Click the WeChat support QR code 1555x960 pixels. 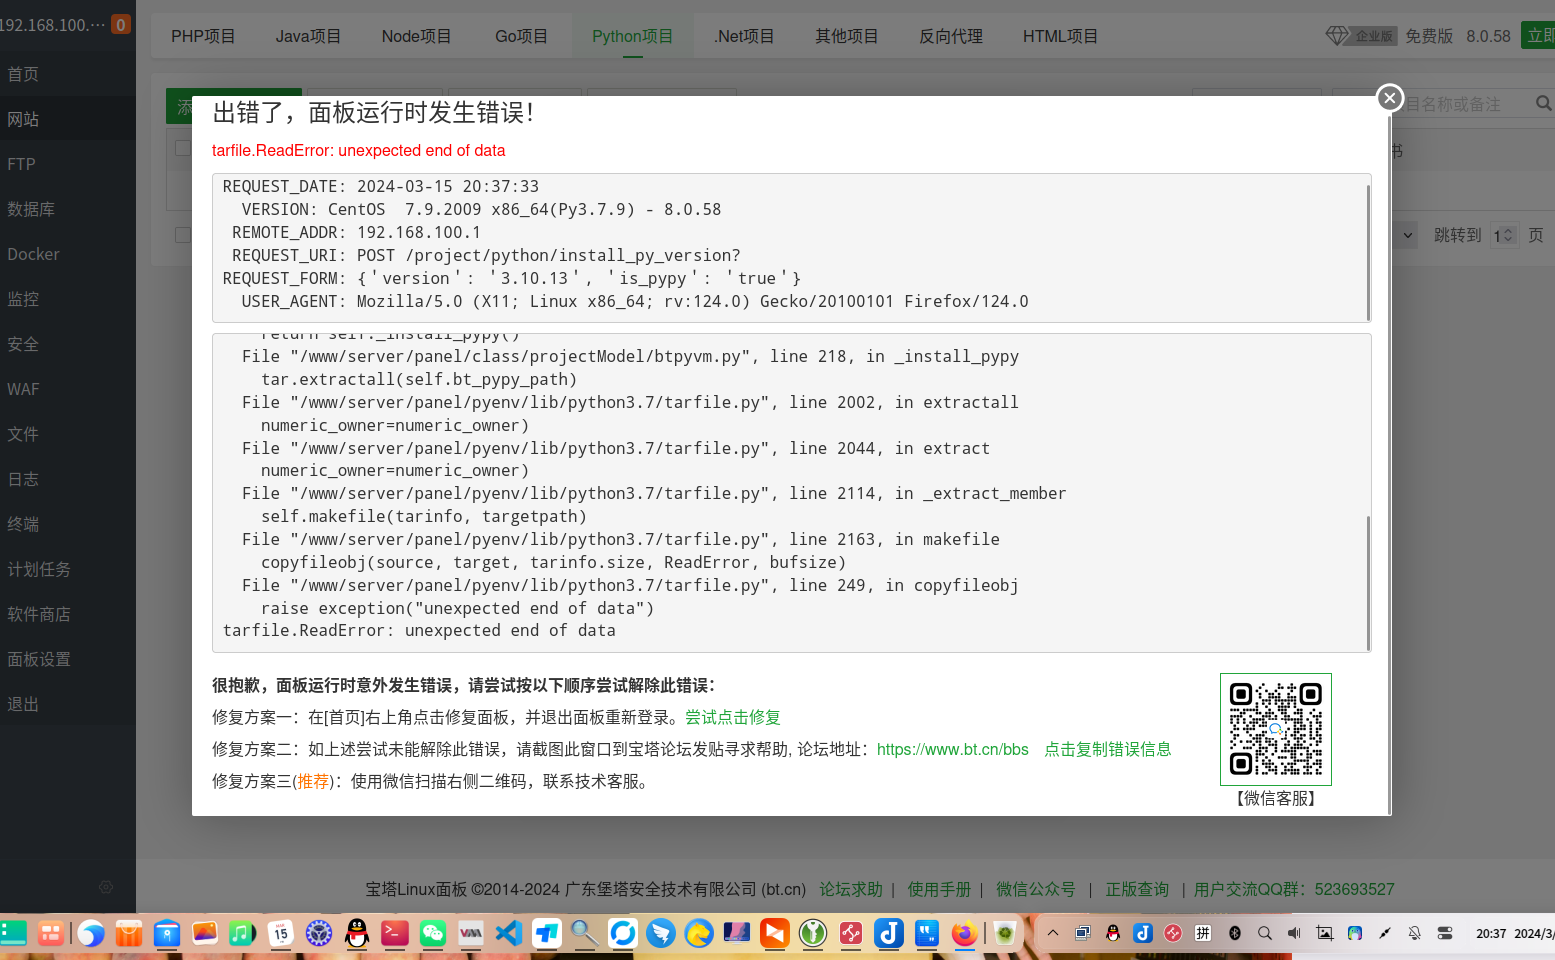(1275, 729)
